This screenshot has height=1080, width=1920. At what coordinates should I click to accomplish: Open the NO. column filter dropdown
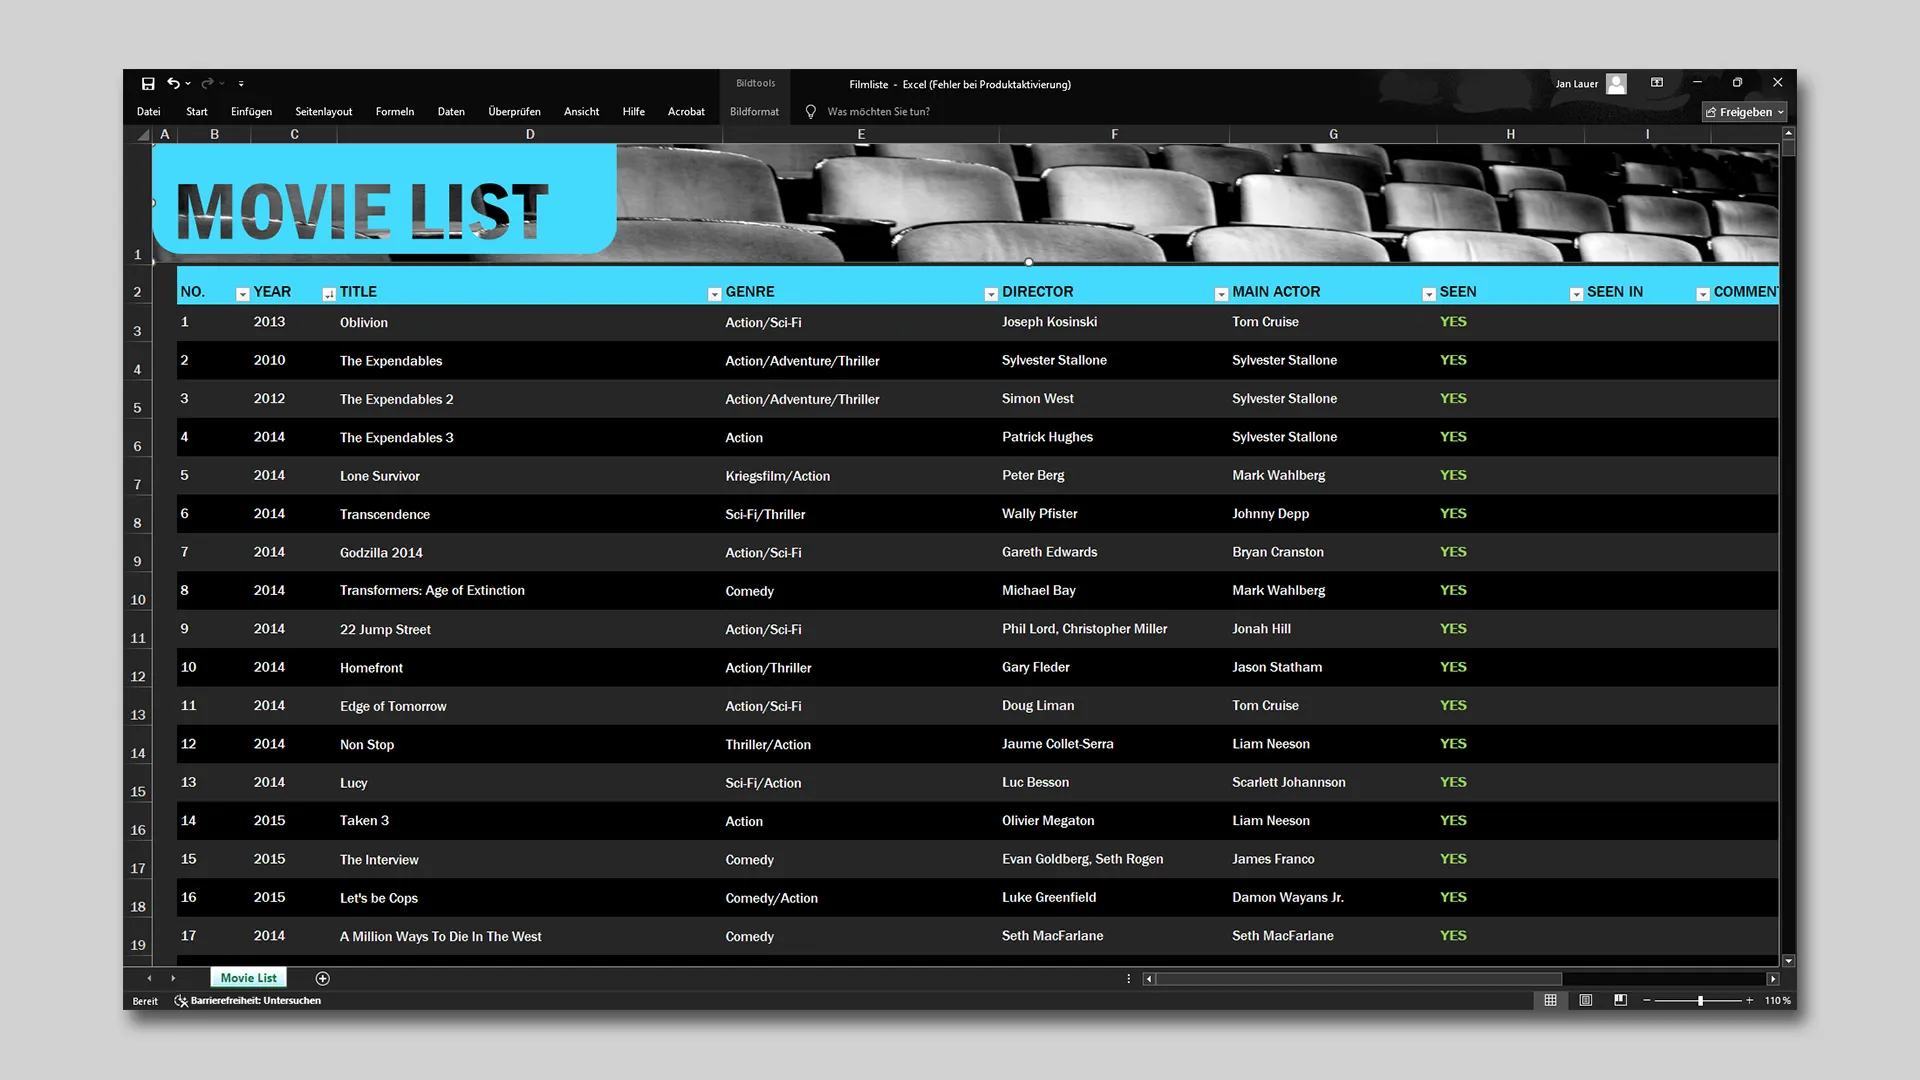pos(242,294)
